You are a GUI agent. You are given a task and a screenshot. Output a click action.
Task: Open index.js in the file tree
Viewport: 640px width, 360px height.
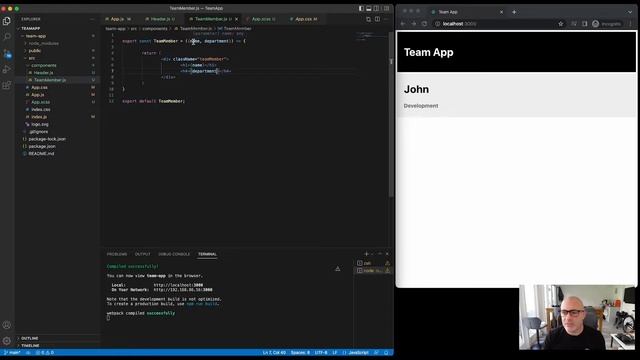click(x=39, y=117)
